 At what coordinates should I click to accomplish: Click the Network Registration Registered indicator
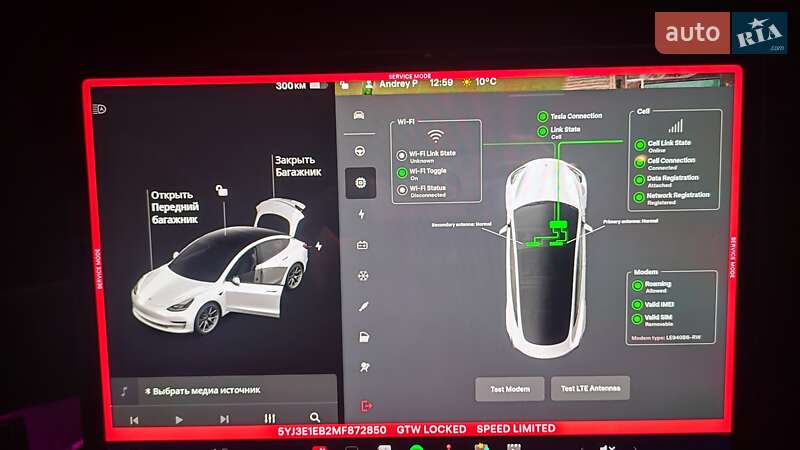[x=639, y=197]
